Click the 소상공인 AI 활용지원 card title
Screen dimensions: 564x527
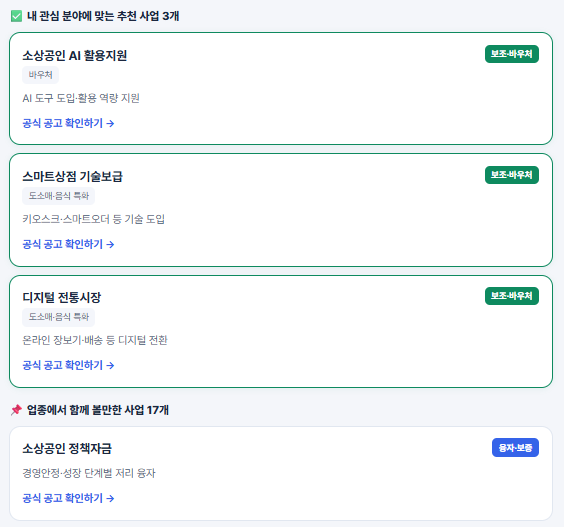[x=74, y=55]
